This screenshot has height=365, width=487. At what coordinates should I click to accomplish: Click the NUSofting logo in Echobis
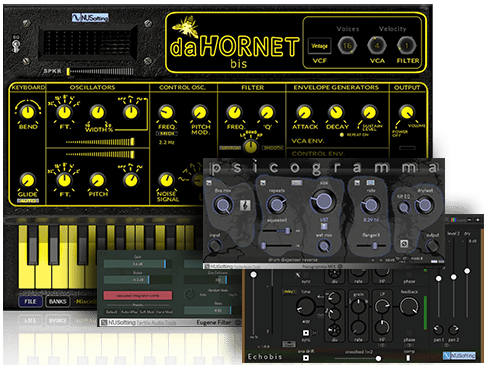[459, 356]
